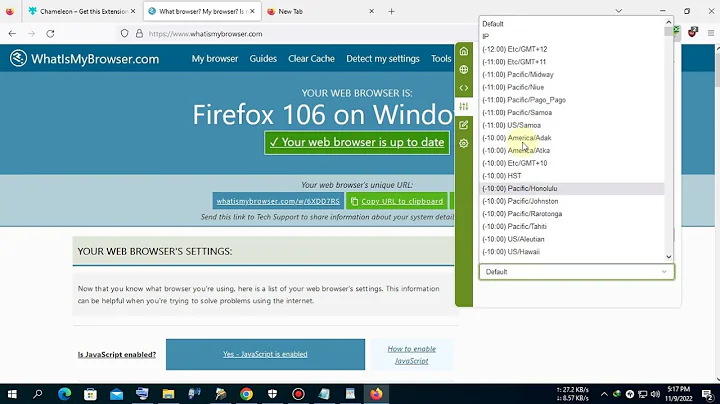Choose (-10:00) HST timezone
Screen dimensions: 720x404
tap(572, 176)
